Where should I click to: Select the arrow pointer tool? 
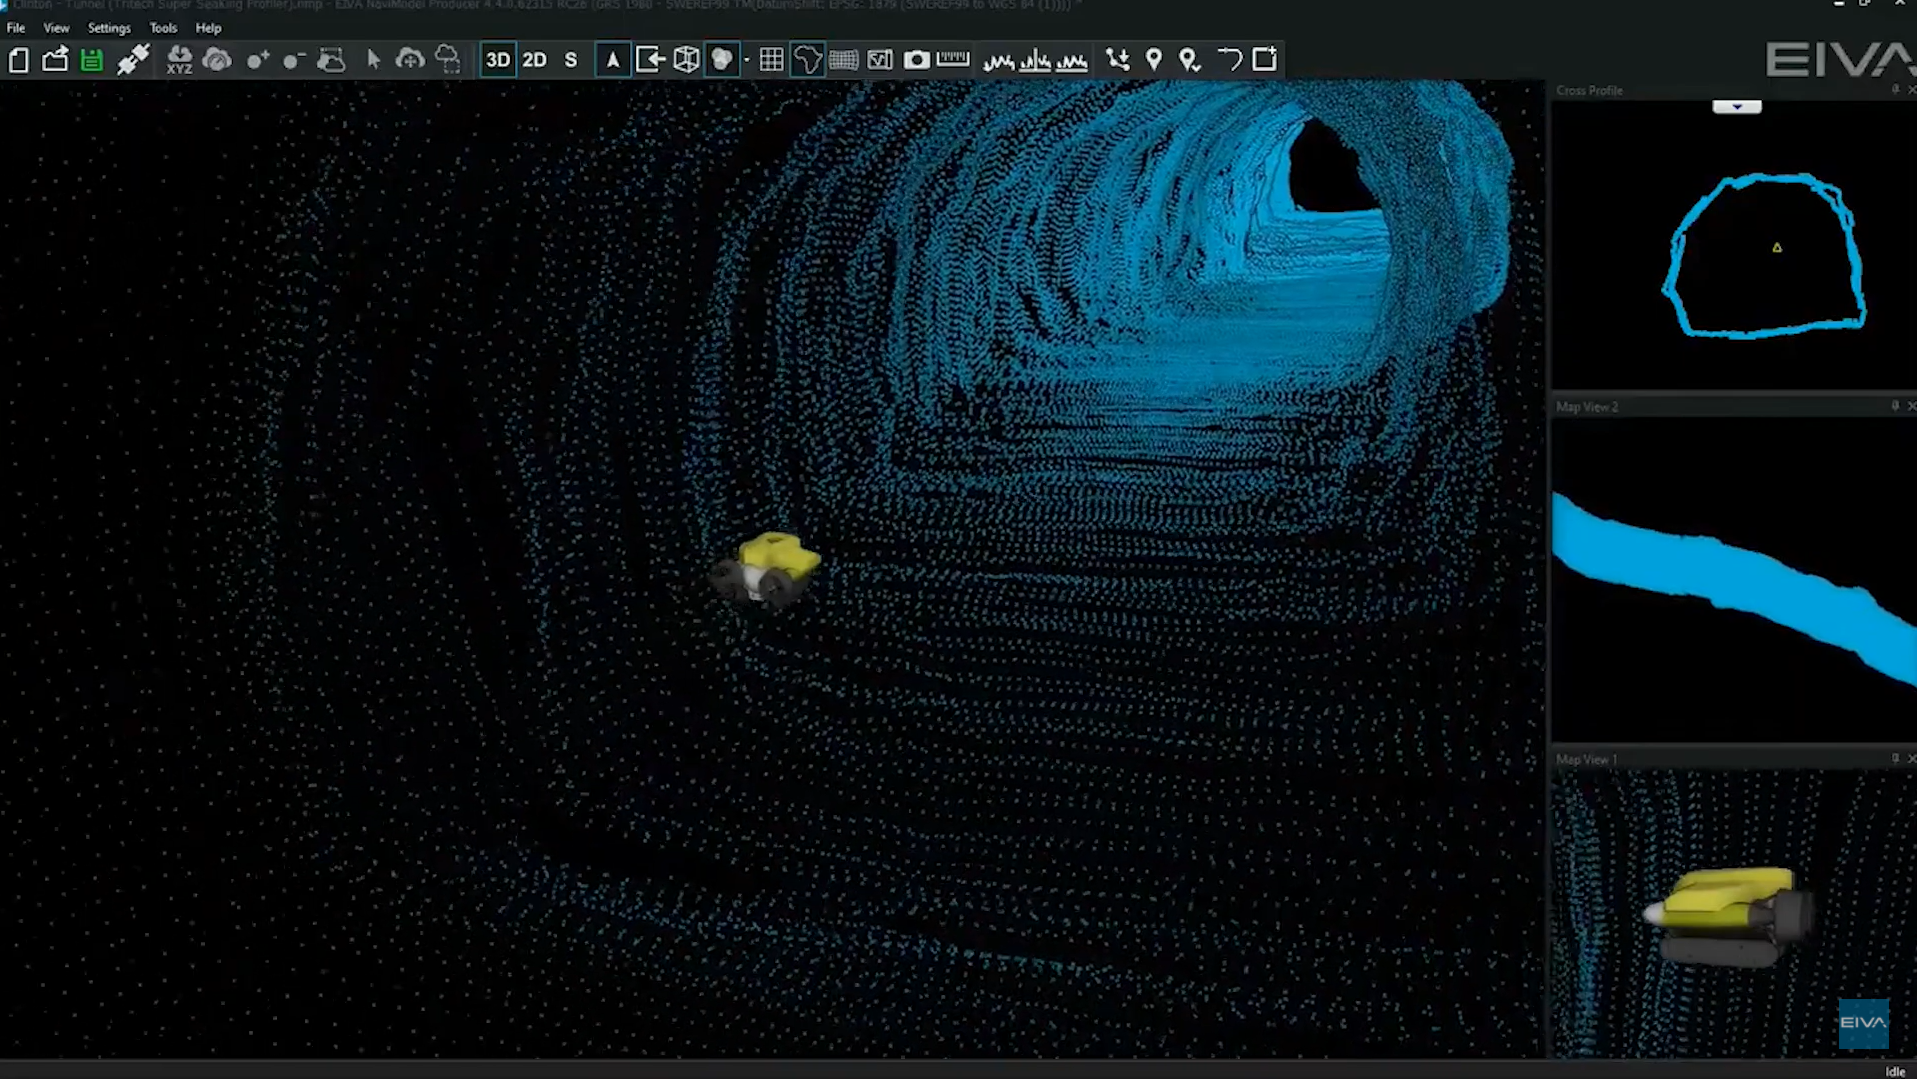[373, 60]
